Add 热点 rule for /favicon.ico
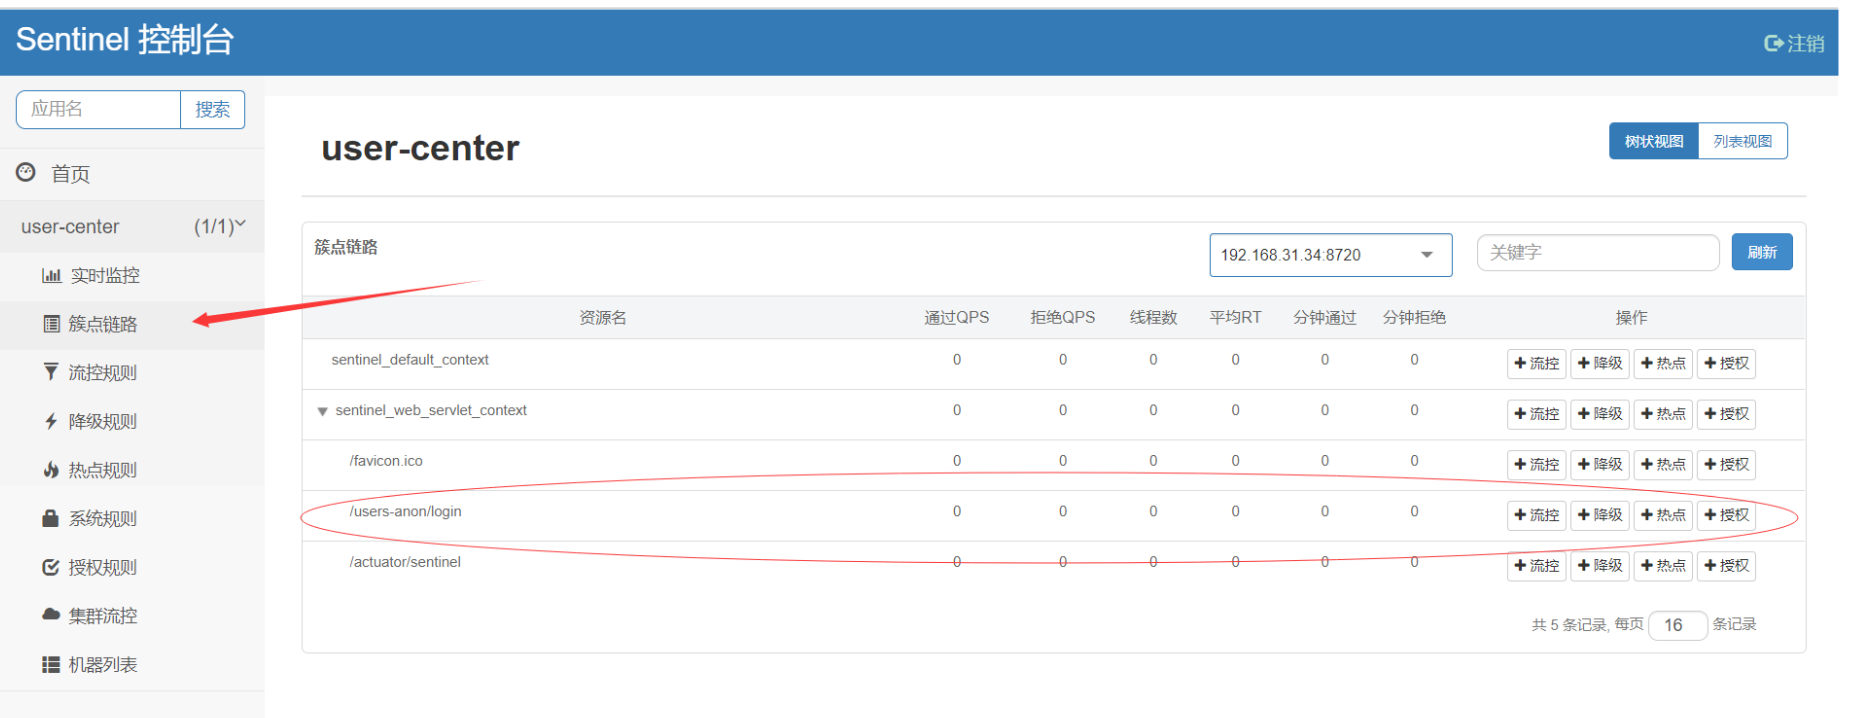Viewport: 1860px width, 718px height. click(1663, 464)
